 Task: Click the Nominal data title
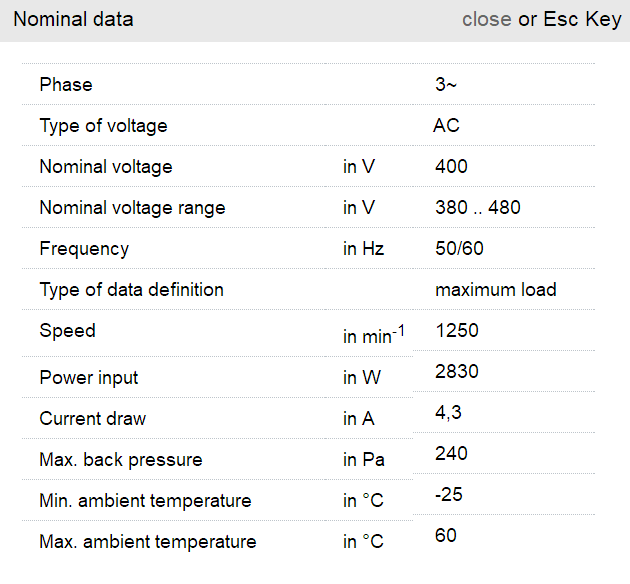coord(73,20)
